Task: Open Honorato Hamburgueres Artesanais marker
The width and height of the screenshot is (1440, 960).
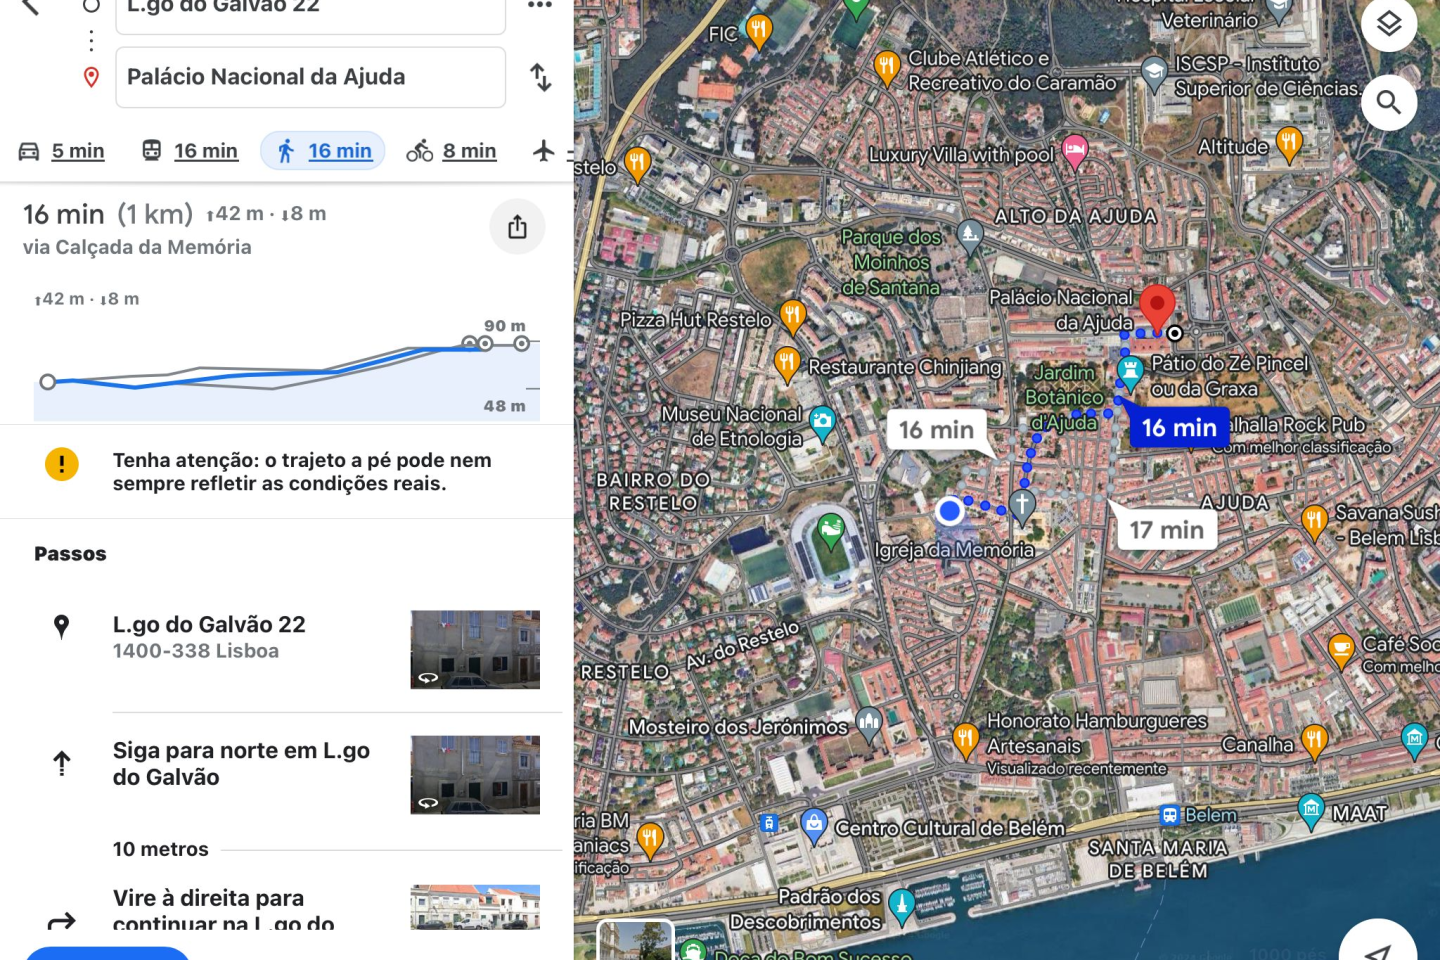Action: 965,742
